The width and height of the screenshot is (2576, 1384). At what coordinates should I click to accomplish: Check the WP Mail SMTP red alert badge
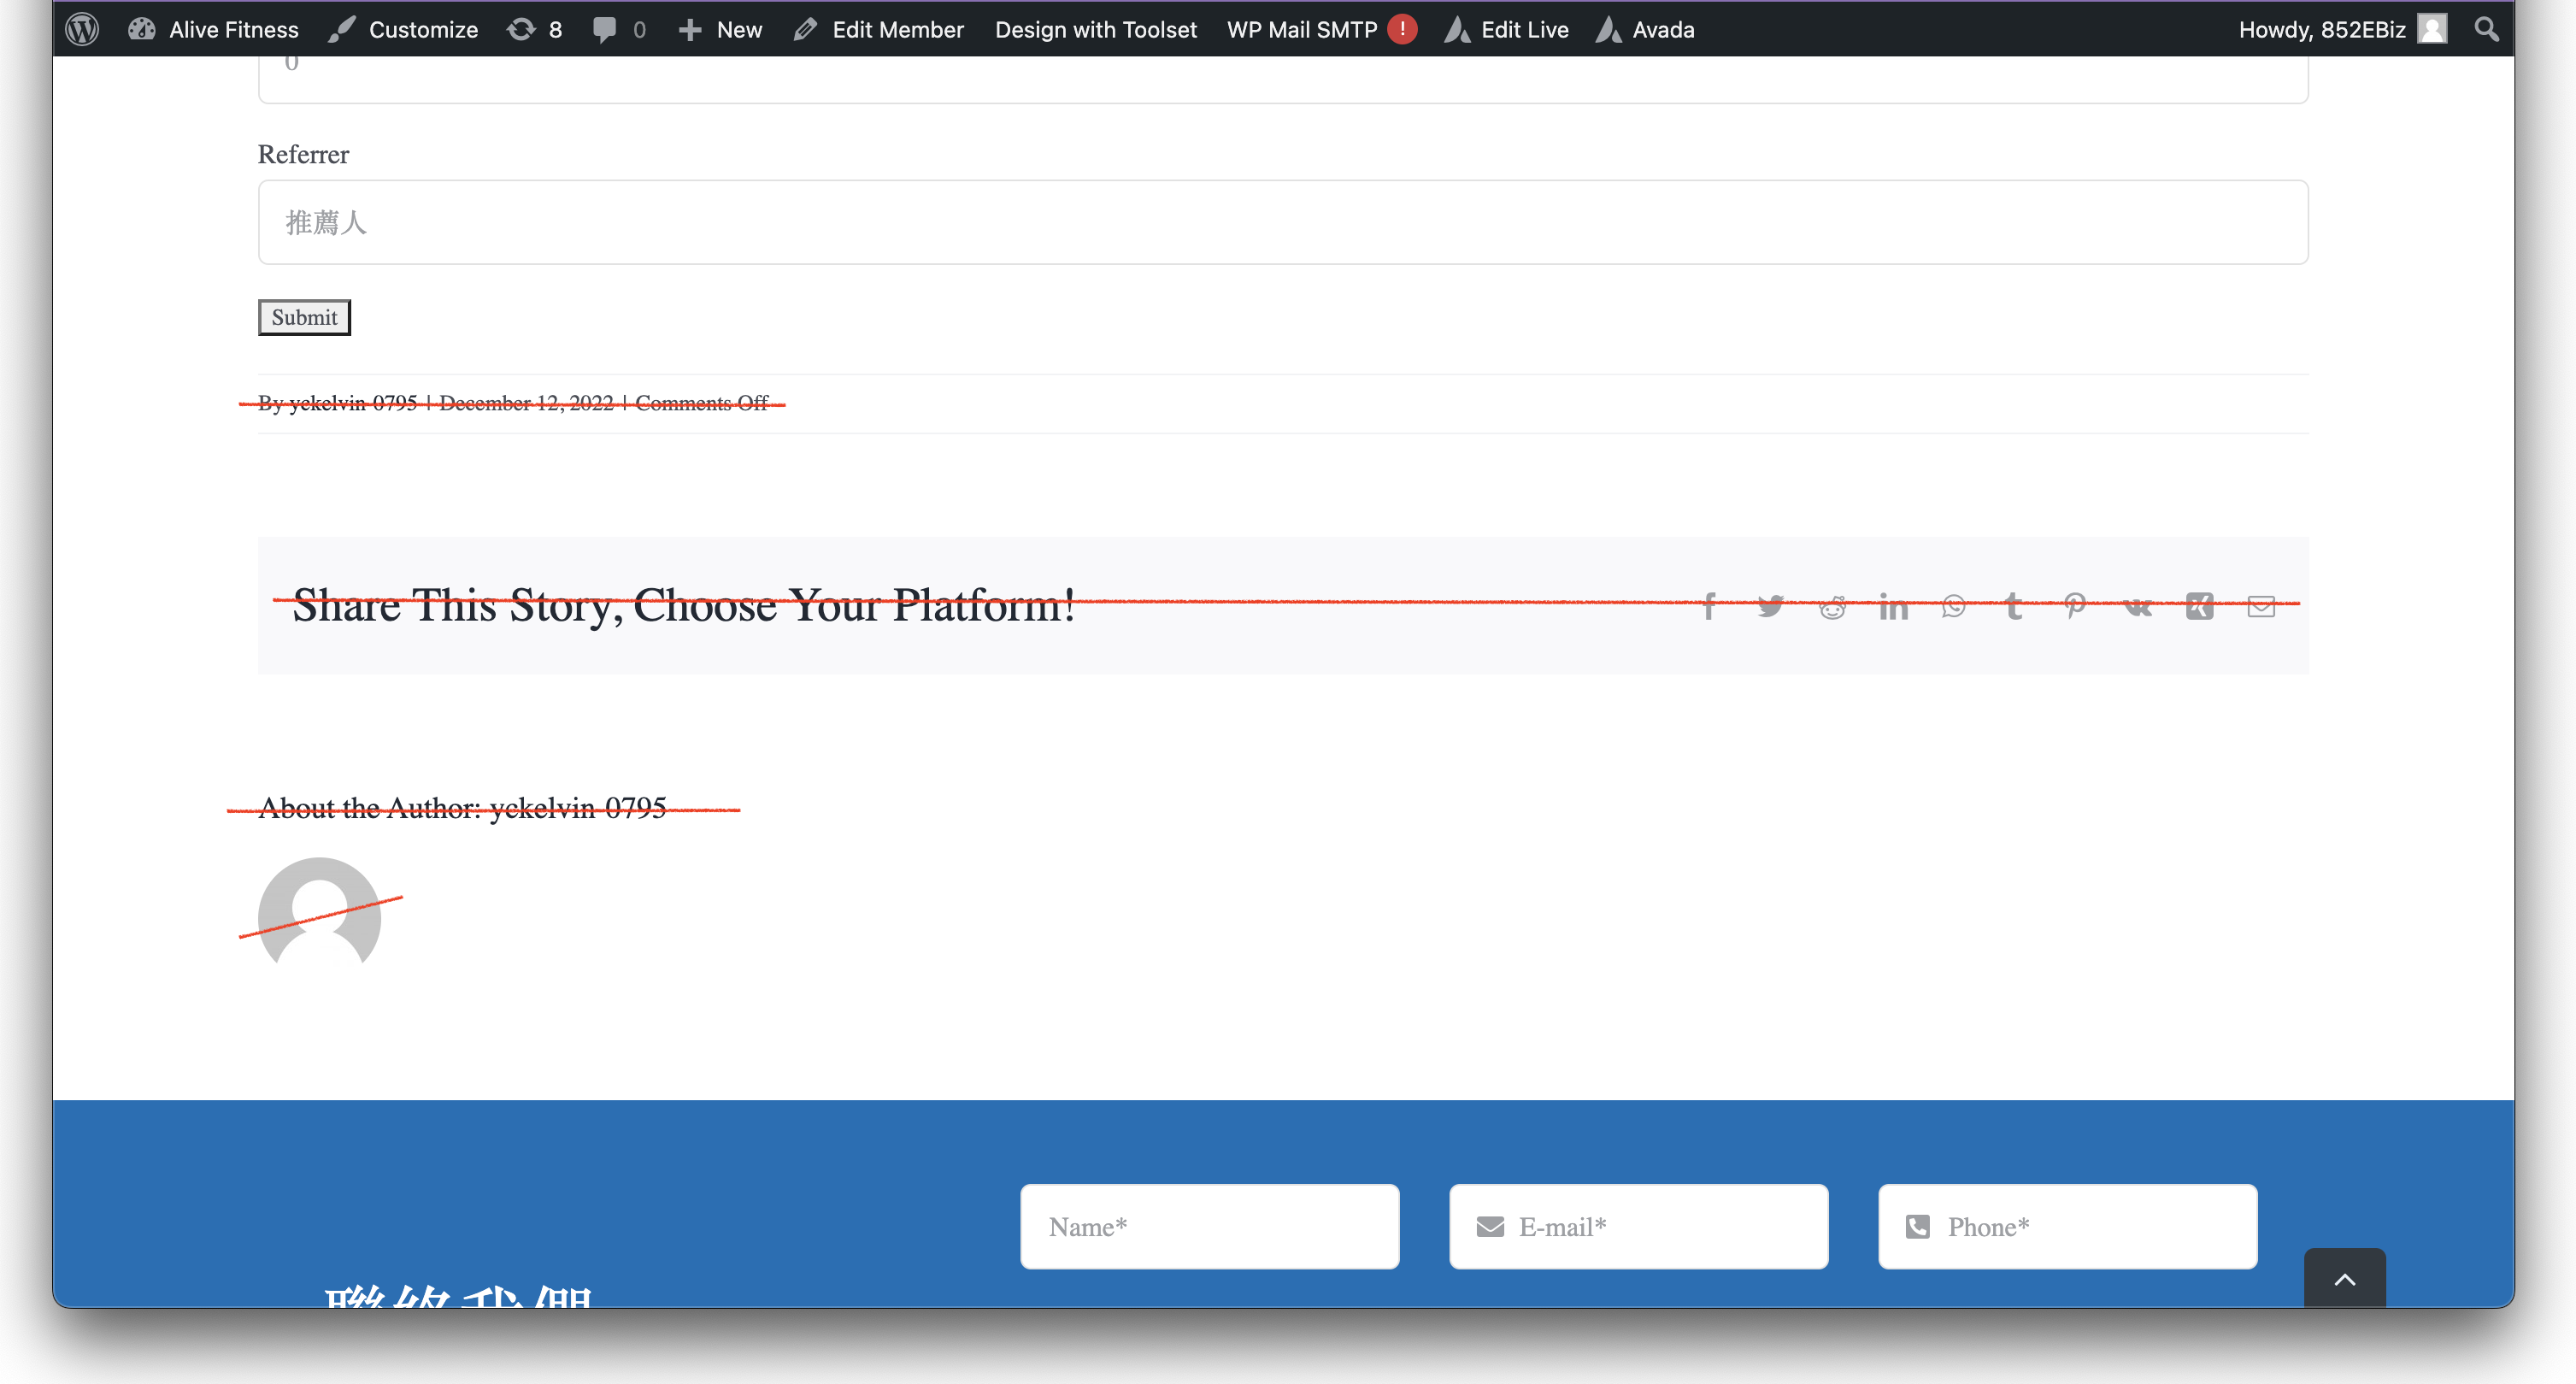click(x=1402, y=29)
